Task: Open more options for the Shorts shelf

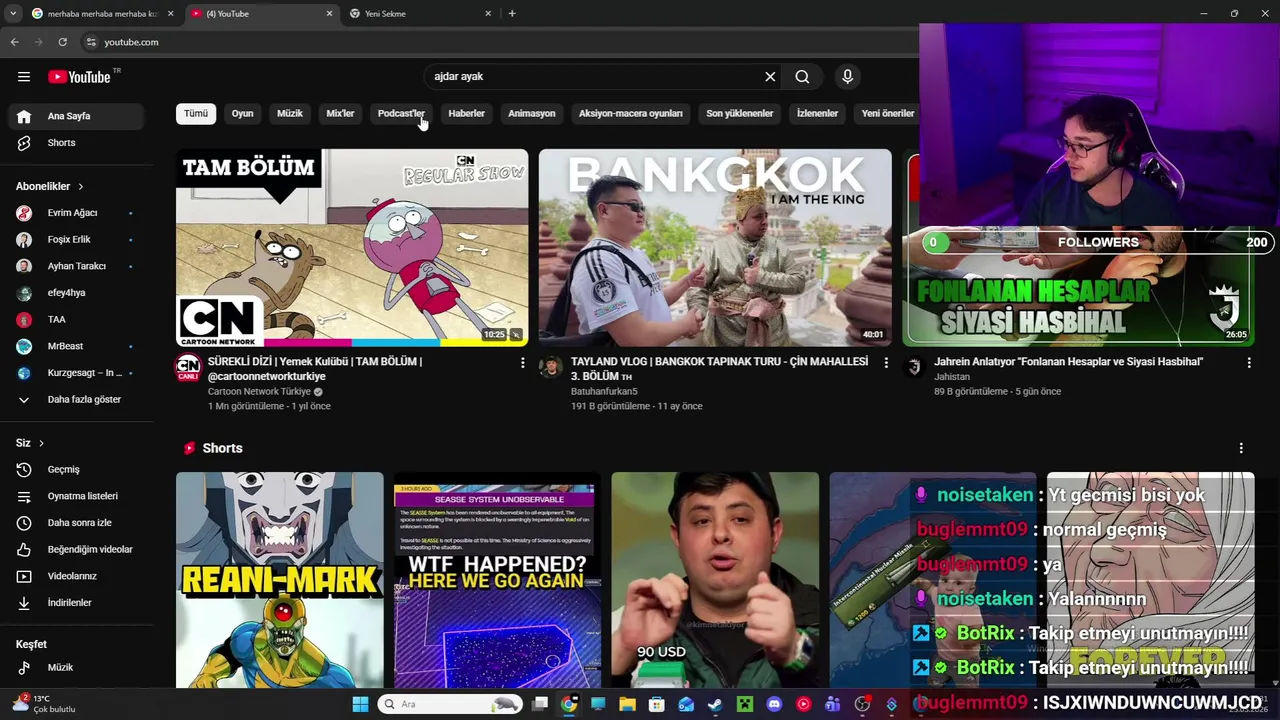Action: point(1241,448)
